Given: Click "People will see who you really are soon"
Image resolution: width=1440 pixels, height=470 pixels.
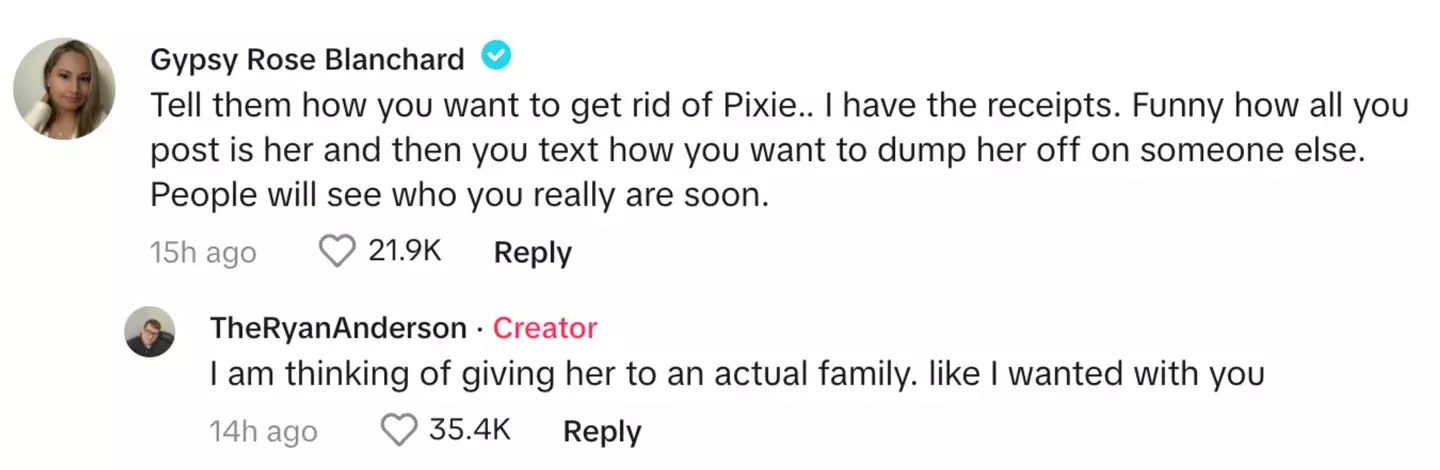Looking at the screenshot, I should 459,195.
